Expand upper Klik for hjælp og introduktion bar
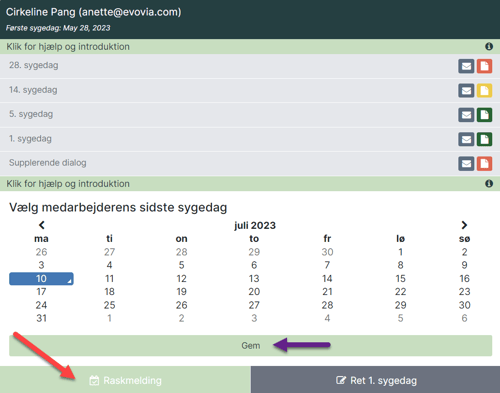This screenshot has height=393, width=500. point(250,46)
